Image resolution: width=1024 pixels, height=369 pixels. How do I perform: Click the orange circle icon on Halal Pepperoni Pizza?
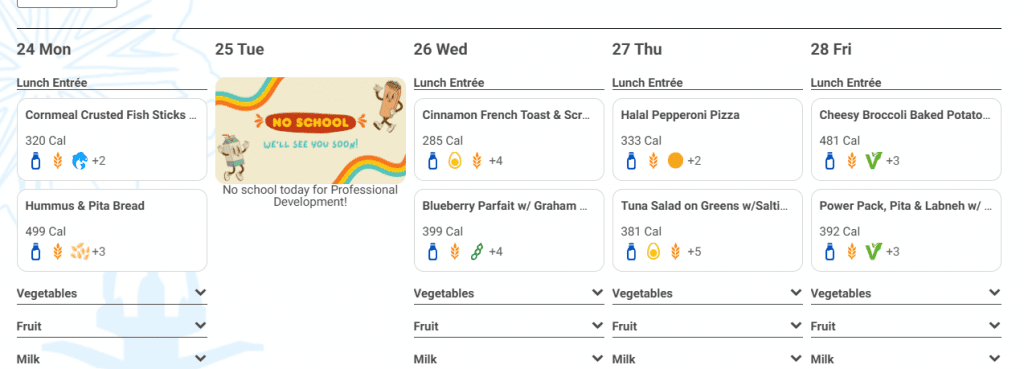(675, 161)
